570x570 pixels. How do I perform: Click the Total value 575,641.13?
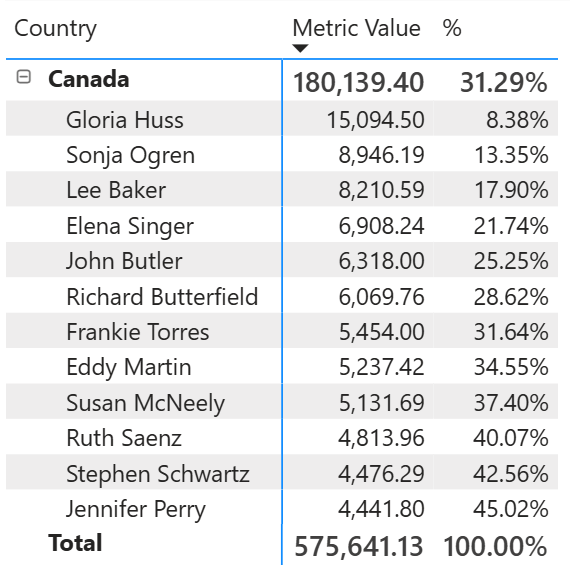coord(359,546)
